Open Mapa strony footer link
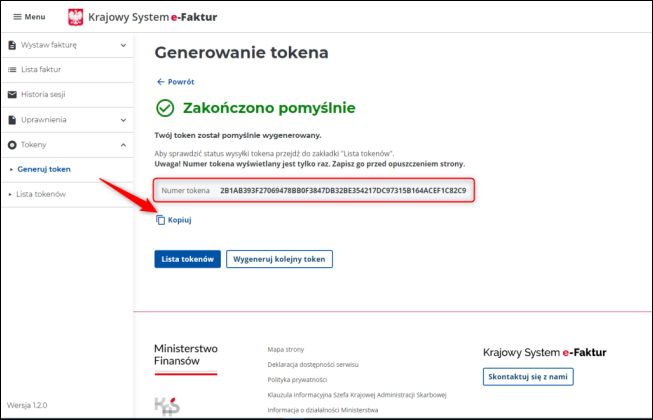The width and height of the screenshot is (653, 420). tap(288, 350)
